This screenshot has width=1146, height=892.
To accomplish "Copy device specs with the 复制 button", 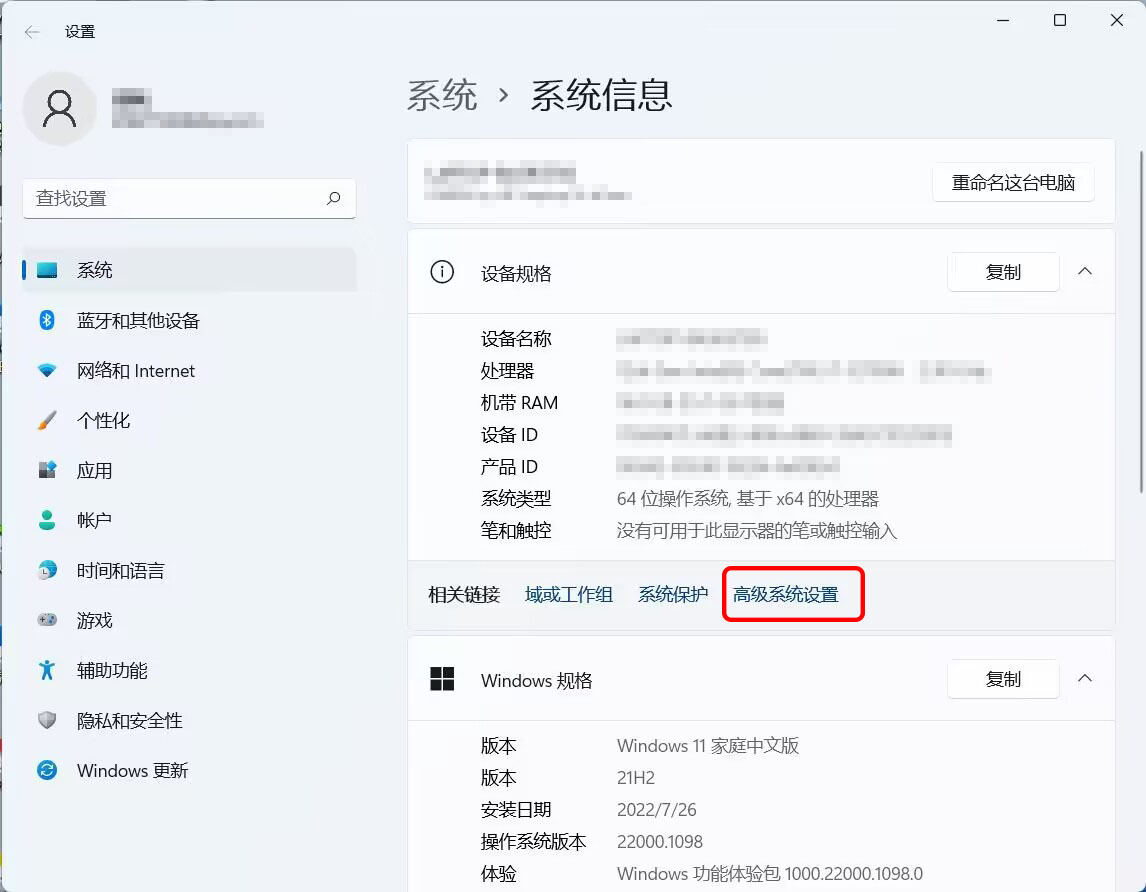I will click(x=1003, y=272).
